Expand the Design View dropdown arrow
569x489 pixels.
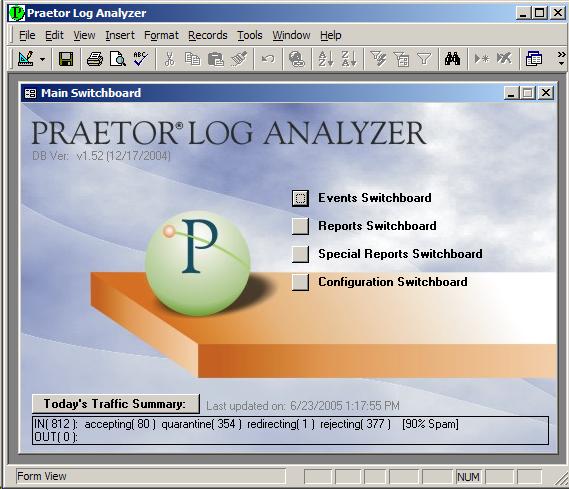tap(43, 59)
